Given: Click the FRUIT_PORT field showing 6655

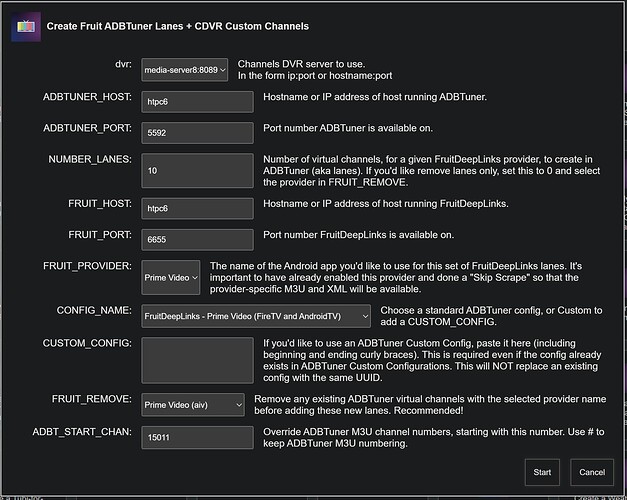Looking at the screenshot, I should click(197, 240).
